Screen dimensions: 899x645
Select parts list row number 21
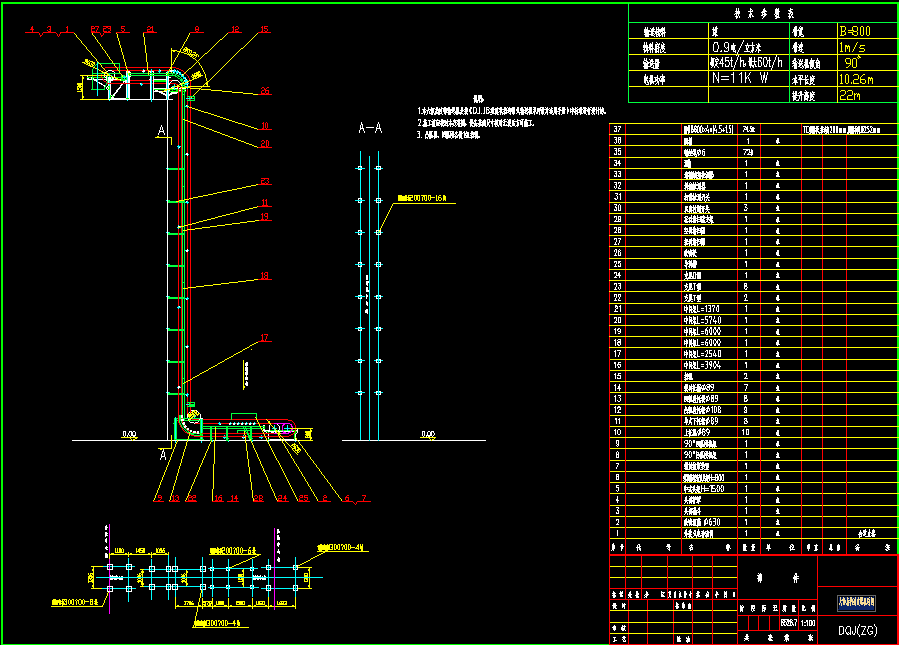(x=617, y=308)
